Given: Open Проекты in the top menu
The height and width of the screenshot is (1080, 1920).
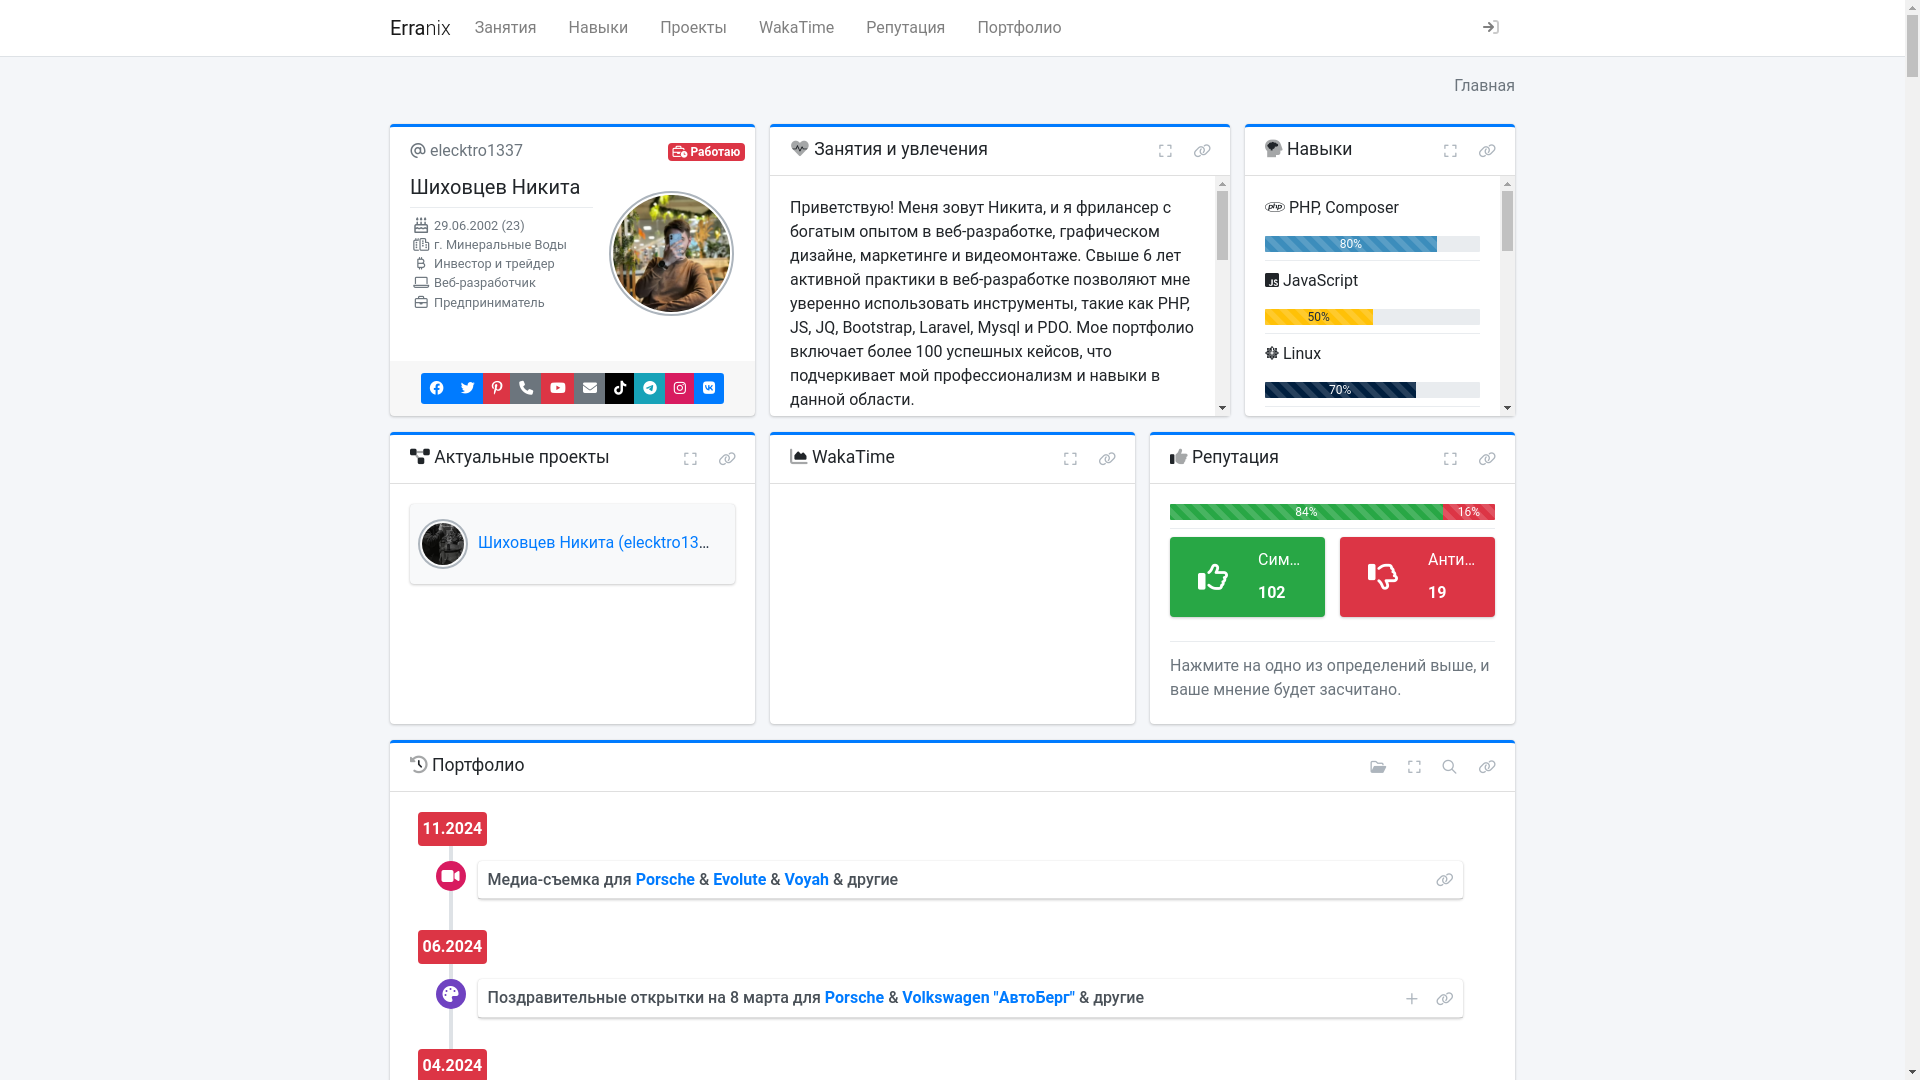Looking at the screenshot, I should click(x=693, y=28).
